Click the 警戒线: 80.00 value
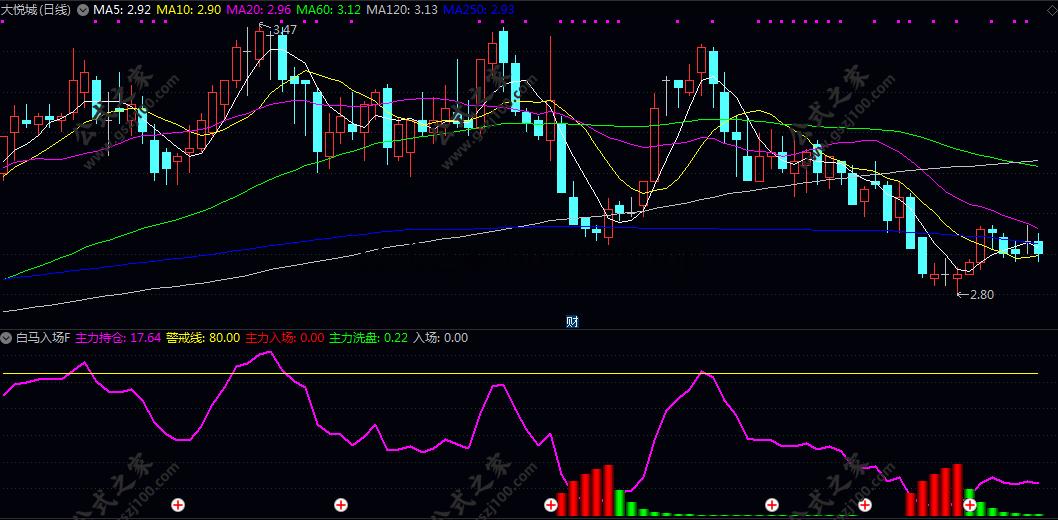This screenshot has height=520, width=1058. [x=202, y=337]
